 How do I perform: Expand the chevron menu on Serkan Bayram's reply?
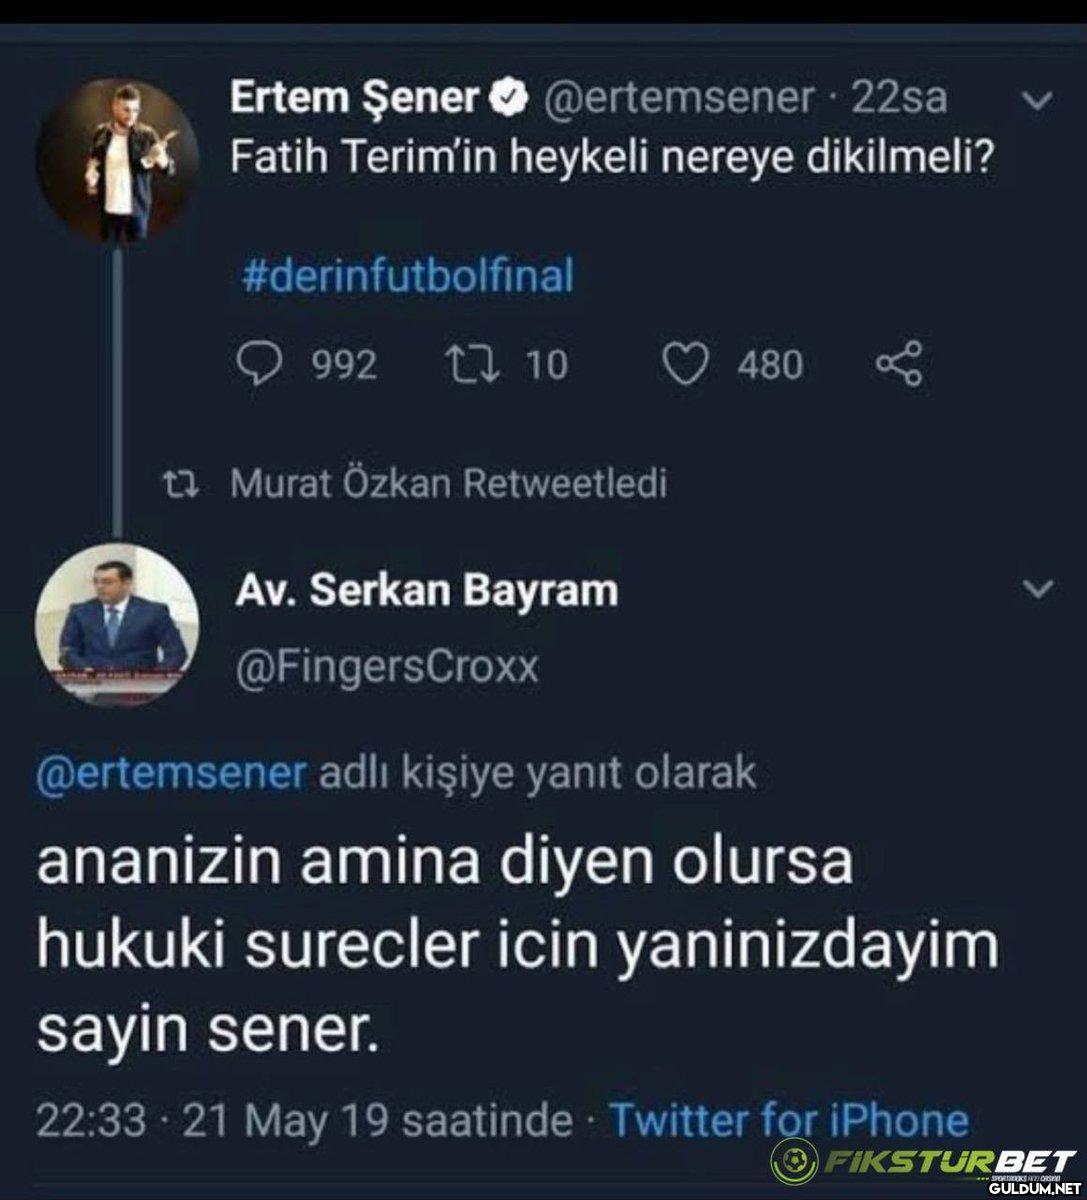tap(1039, 589)
